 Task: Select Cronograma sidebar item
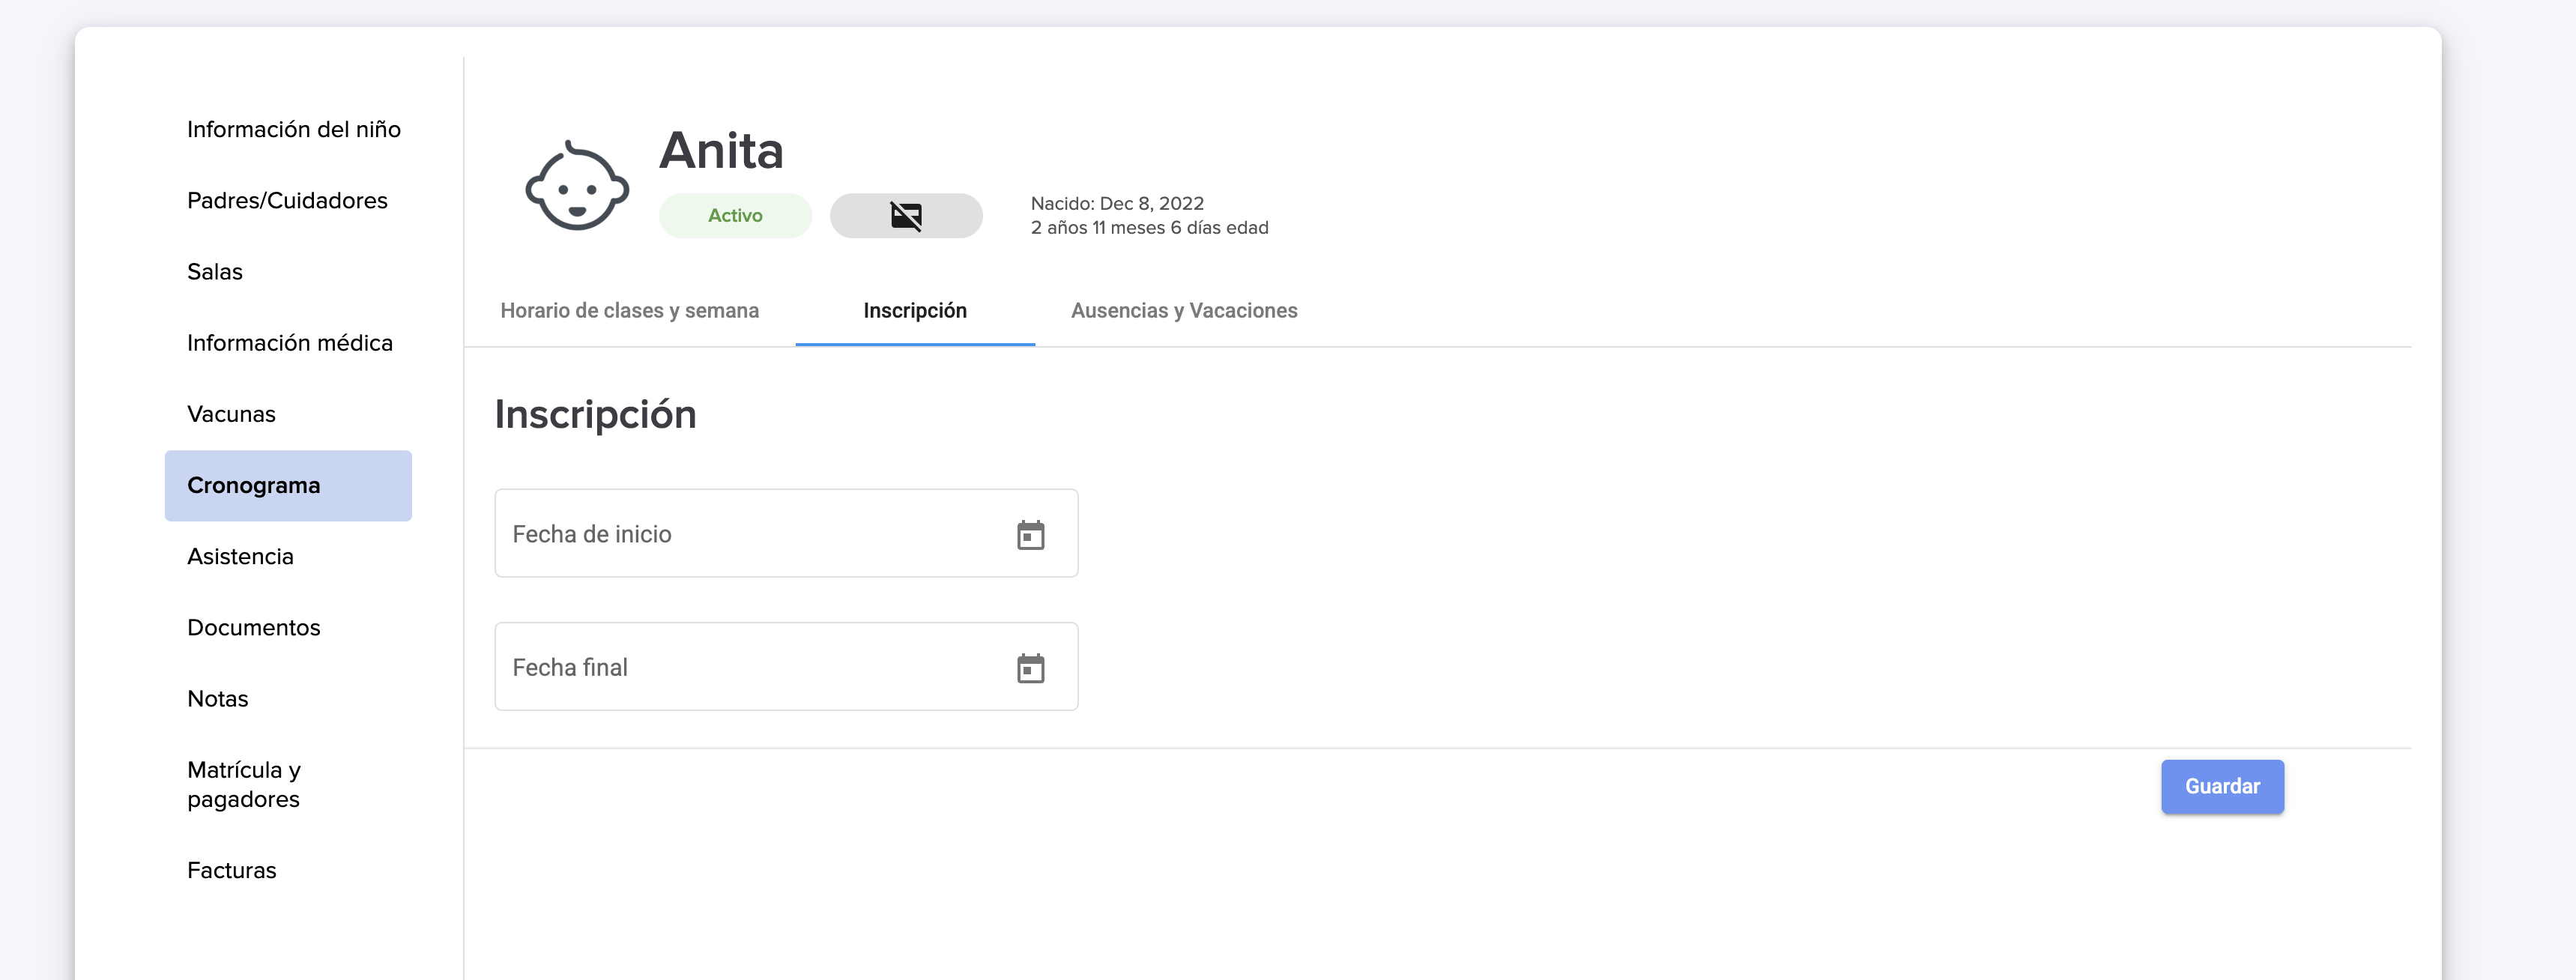[254, 486]
